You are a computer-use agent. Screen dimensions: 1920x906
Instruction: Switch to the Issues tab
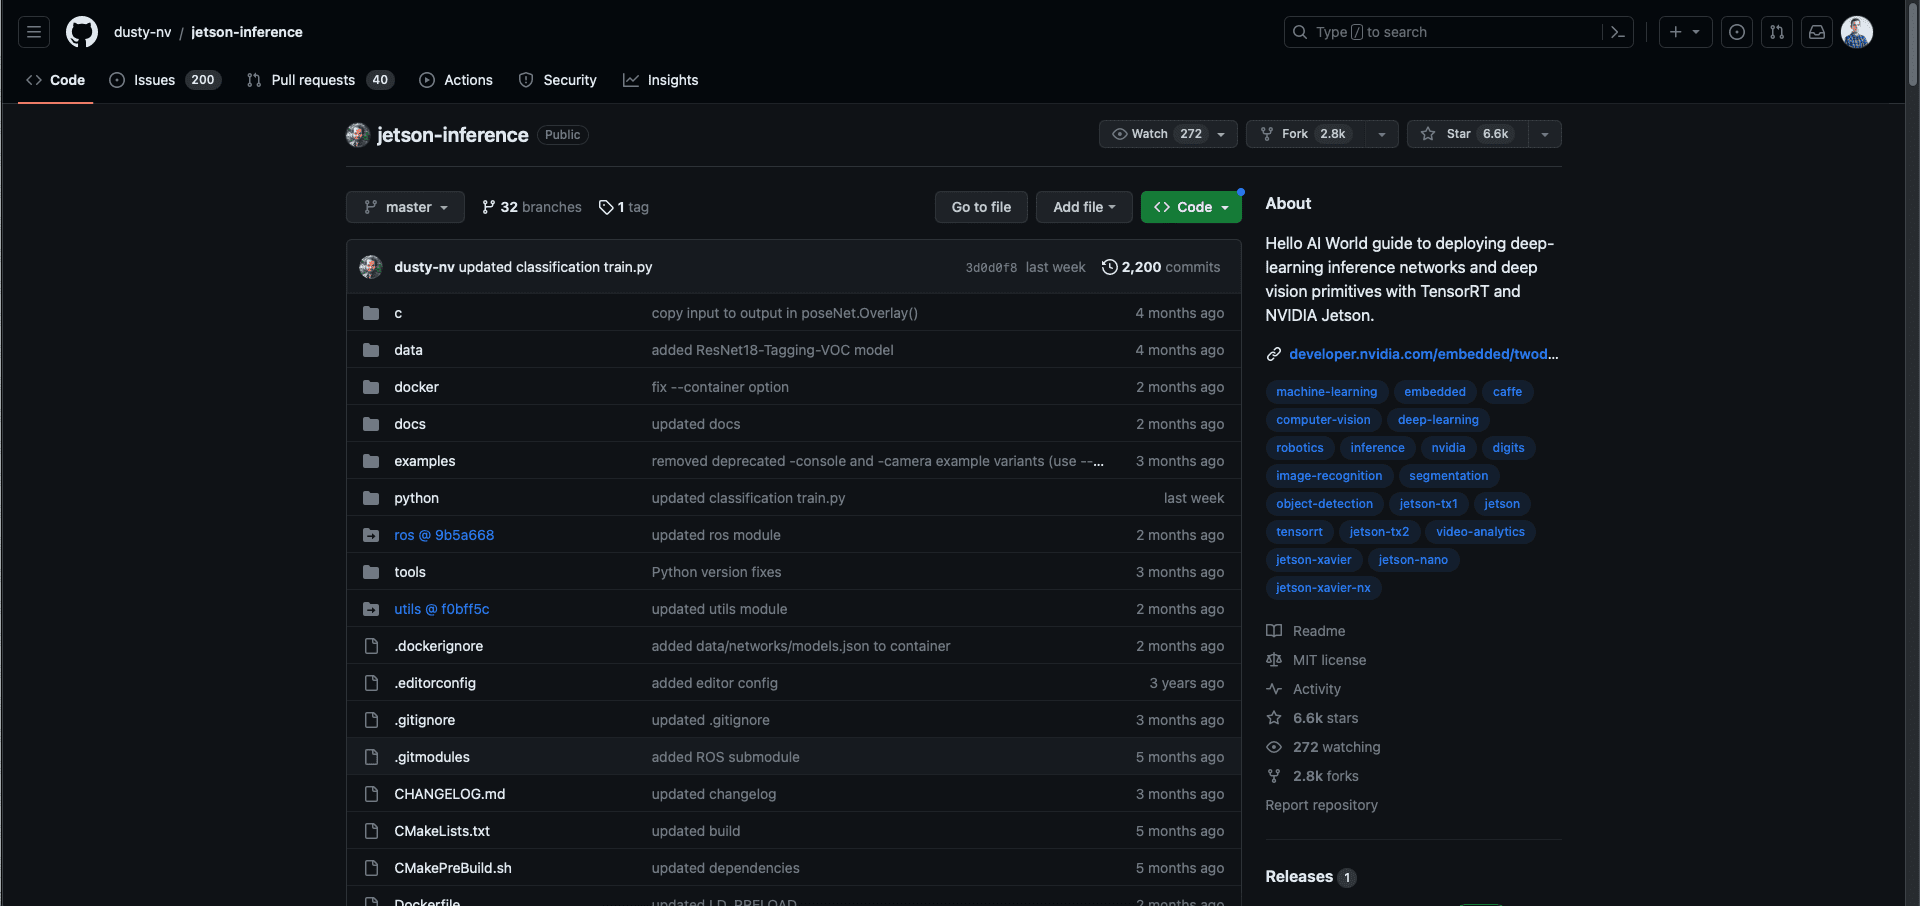coord(165,80)
